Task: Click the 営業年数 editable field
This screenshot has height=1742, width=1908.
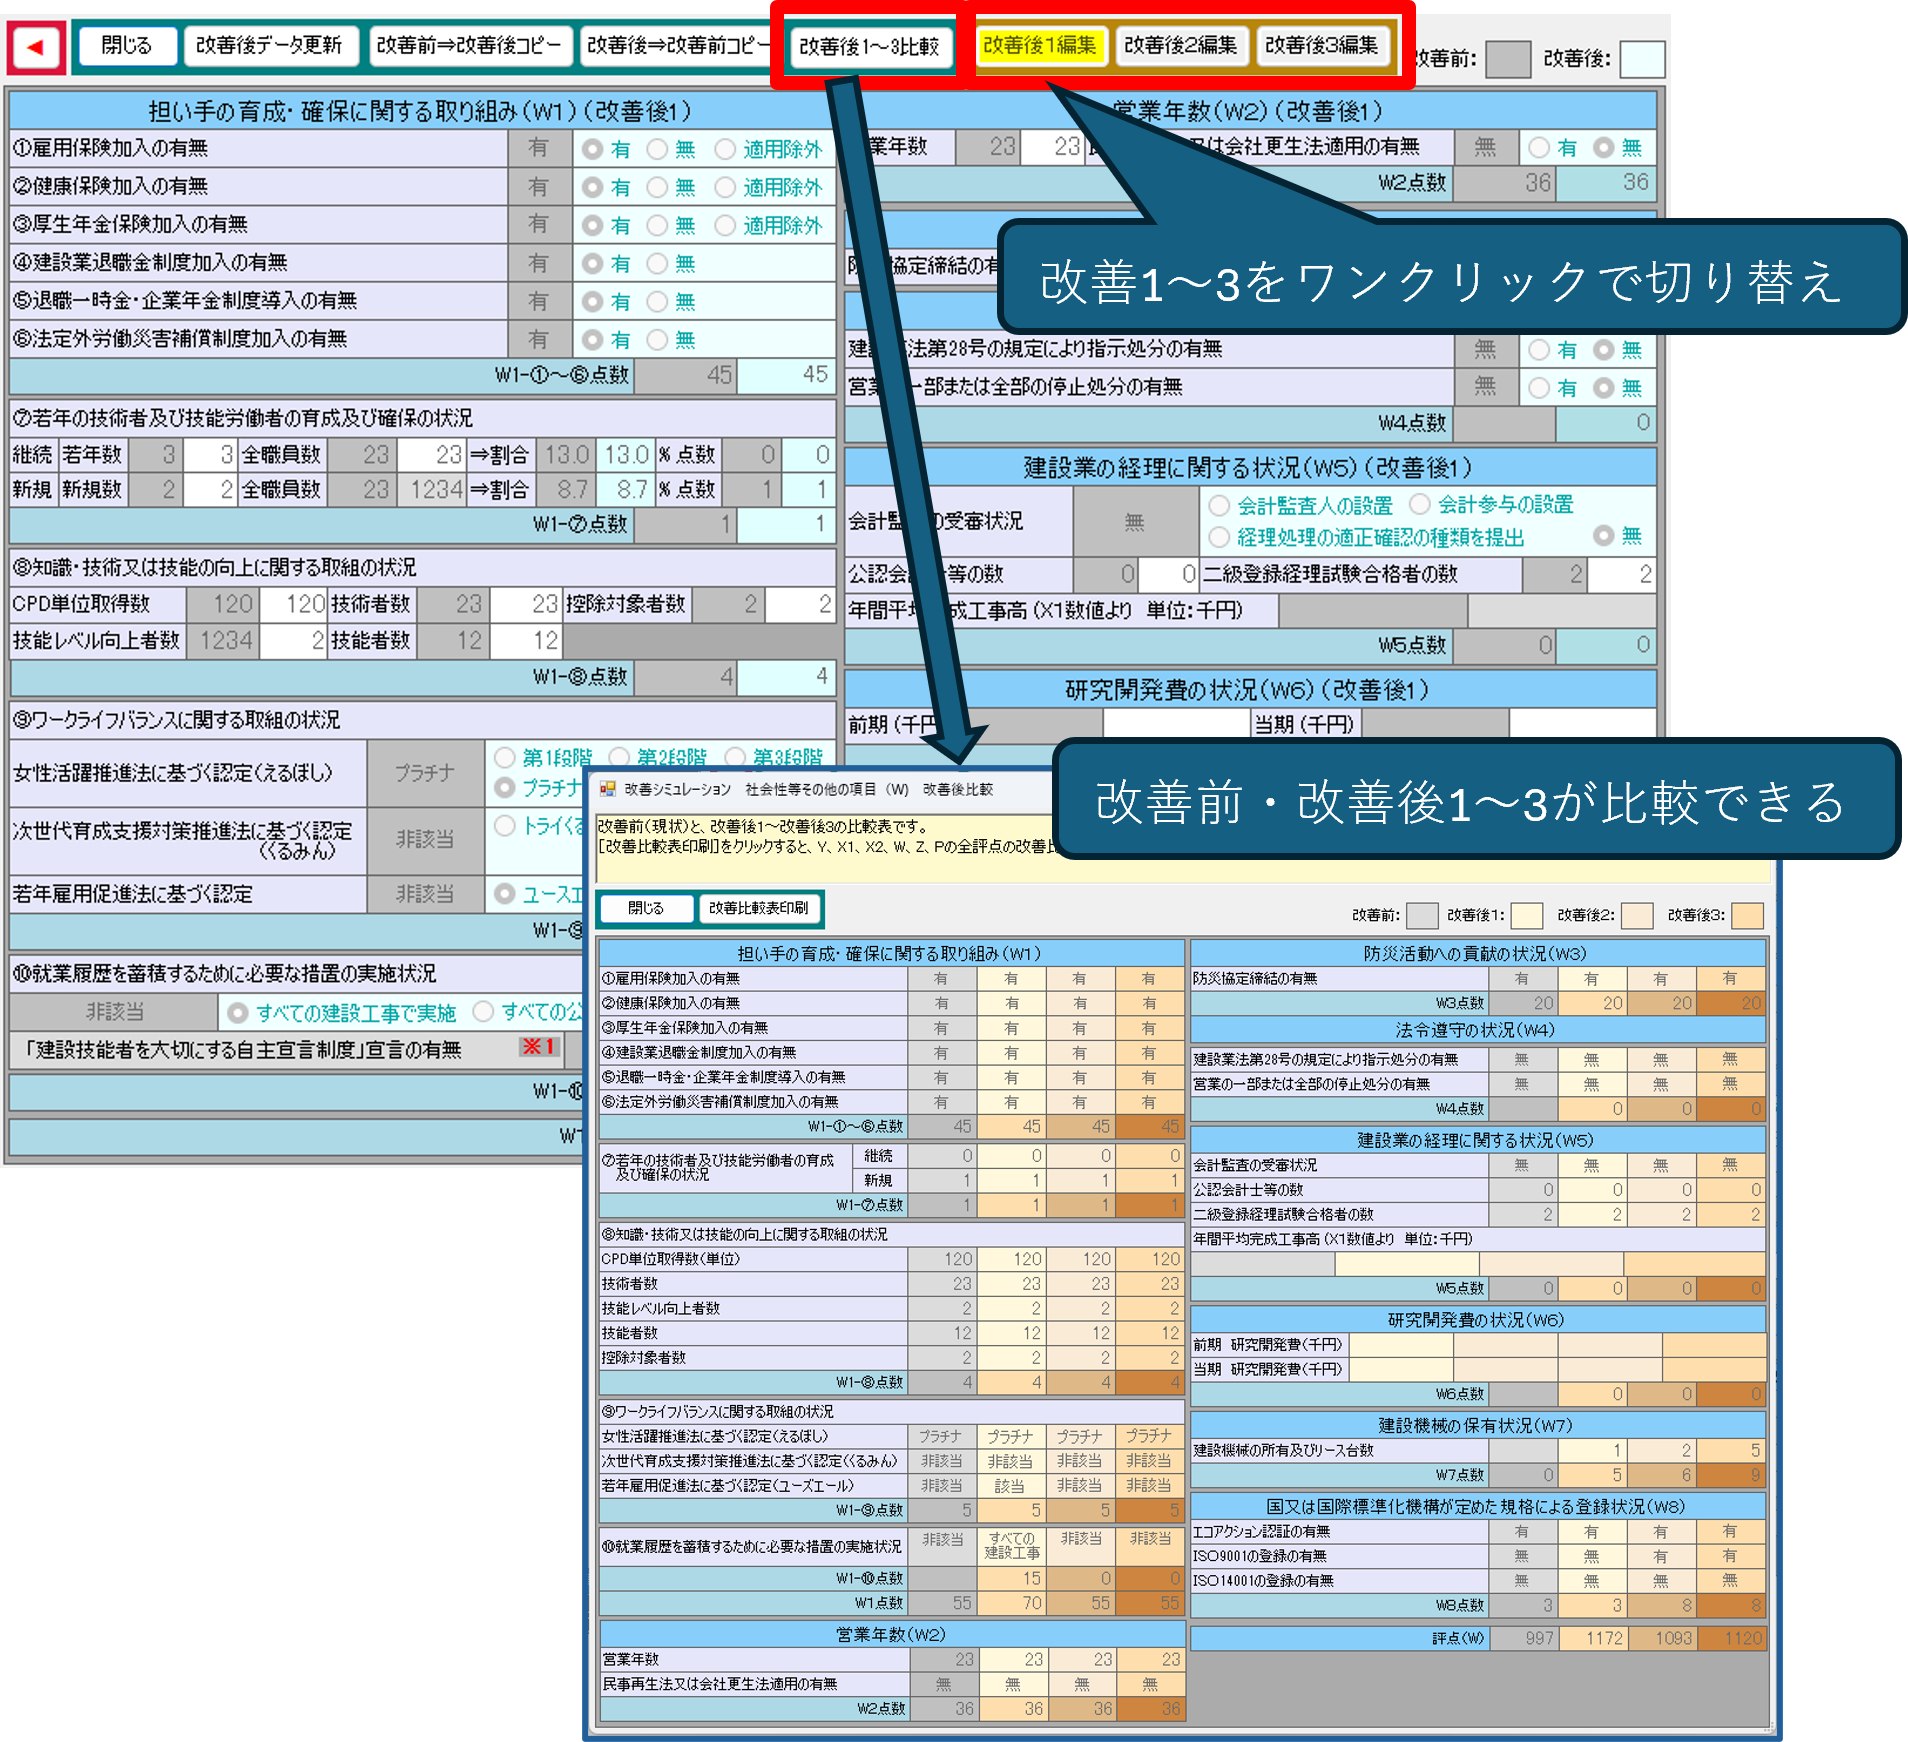Action: (x=1052, y=147)
